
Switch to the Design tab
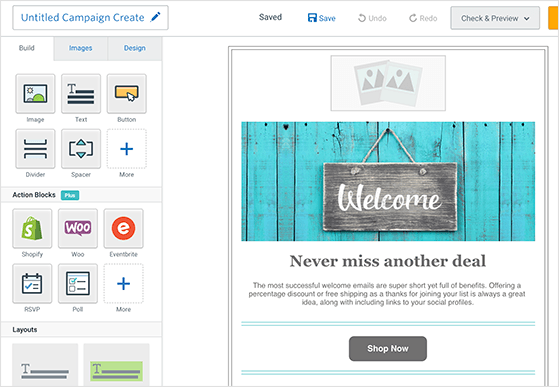(x=134, y=48)
